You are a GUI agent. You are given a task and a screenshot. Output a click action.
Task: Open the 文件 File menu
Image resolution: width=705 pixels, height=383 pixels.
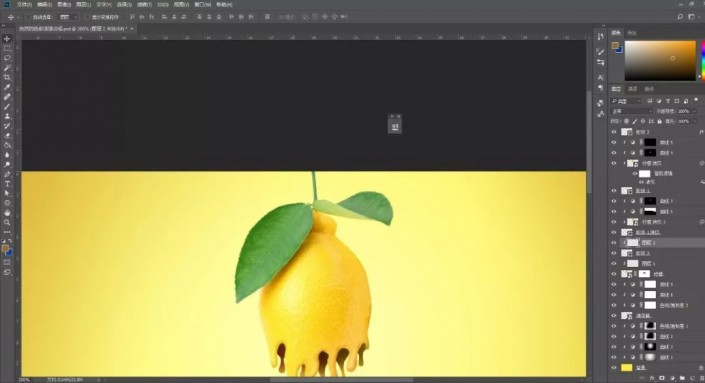24,4
